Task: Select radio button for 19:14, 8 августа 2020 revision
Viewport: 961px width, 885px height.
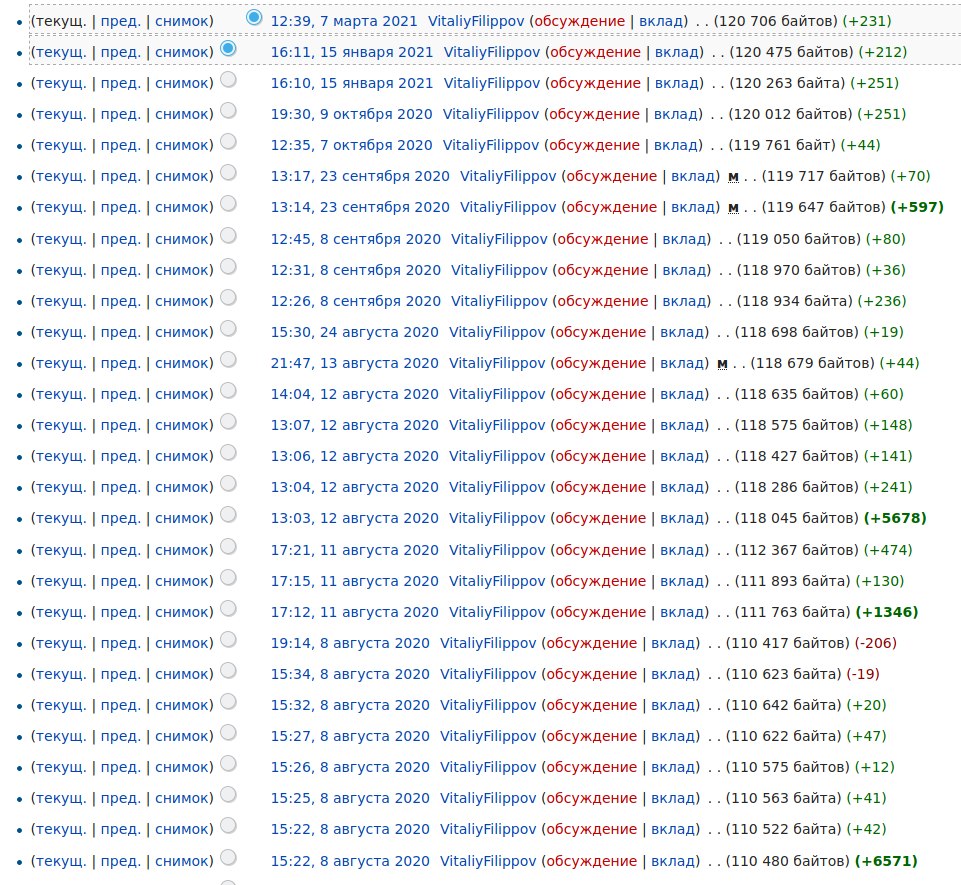Action: click(x=228, y=639)
